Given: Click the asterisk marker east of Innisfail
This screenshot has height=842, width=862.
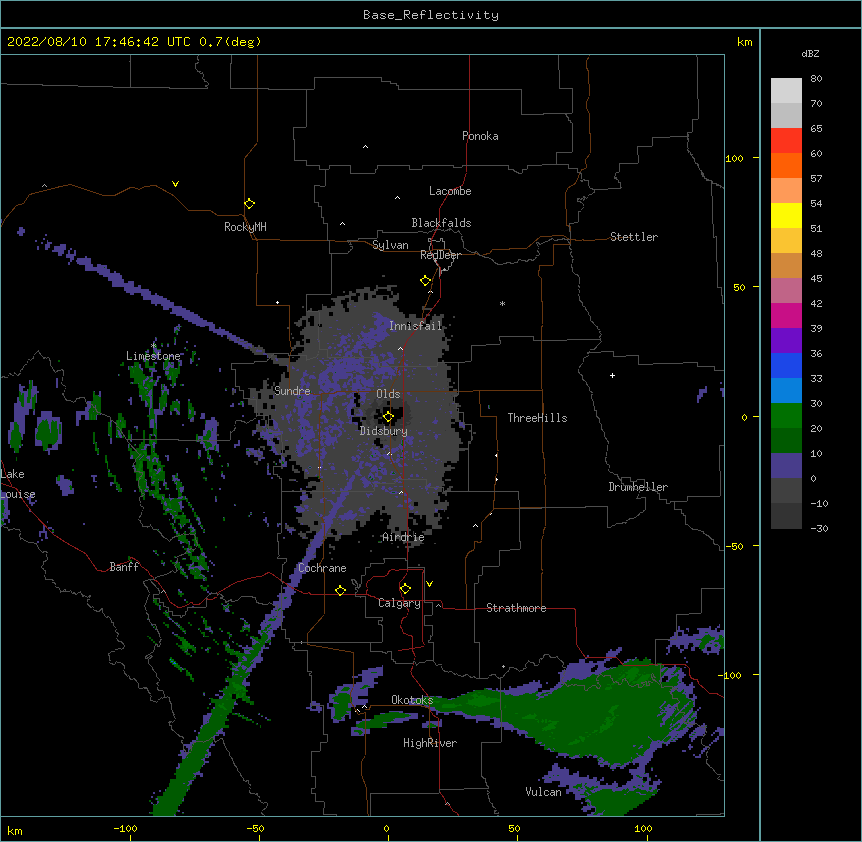Looking at the screenshot, I should click(502, 303).
